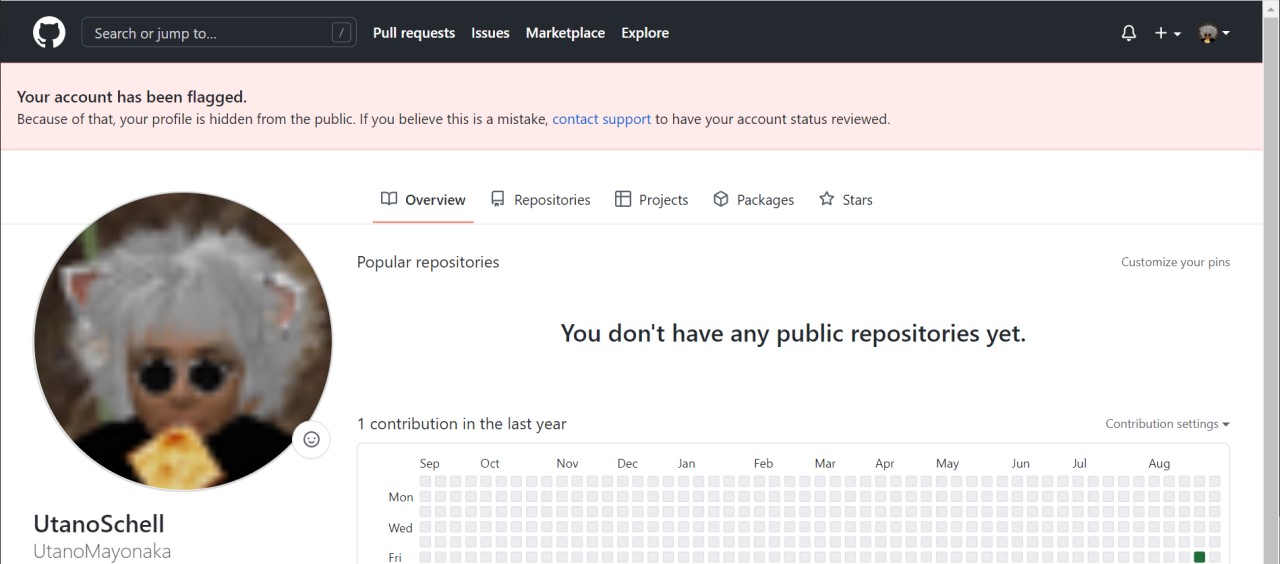Open the GitHub Octocat home logo
Screen dimensions: 1280x564
click(49, 32)
